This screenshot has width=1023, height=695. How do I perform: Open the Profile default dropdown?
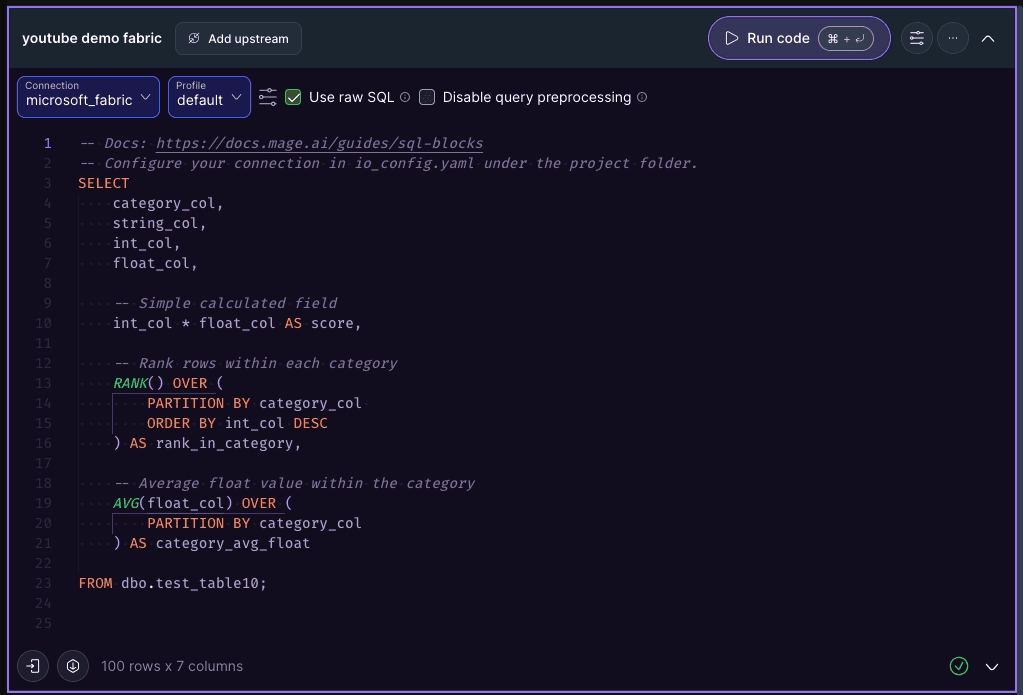click(209, 97)
